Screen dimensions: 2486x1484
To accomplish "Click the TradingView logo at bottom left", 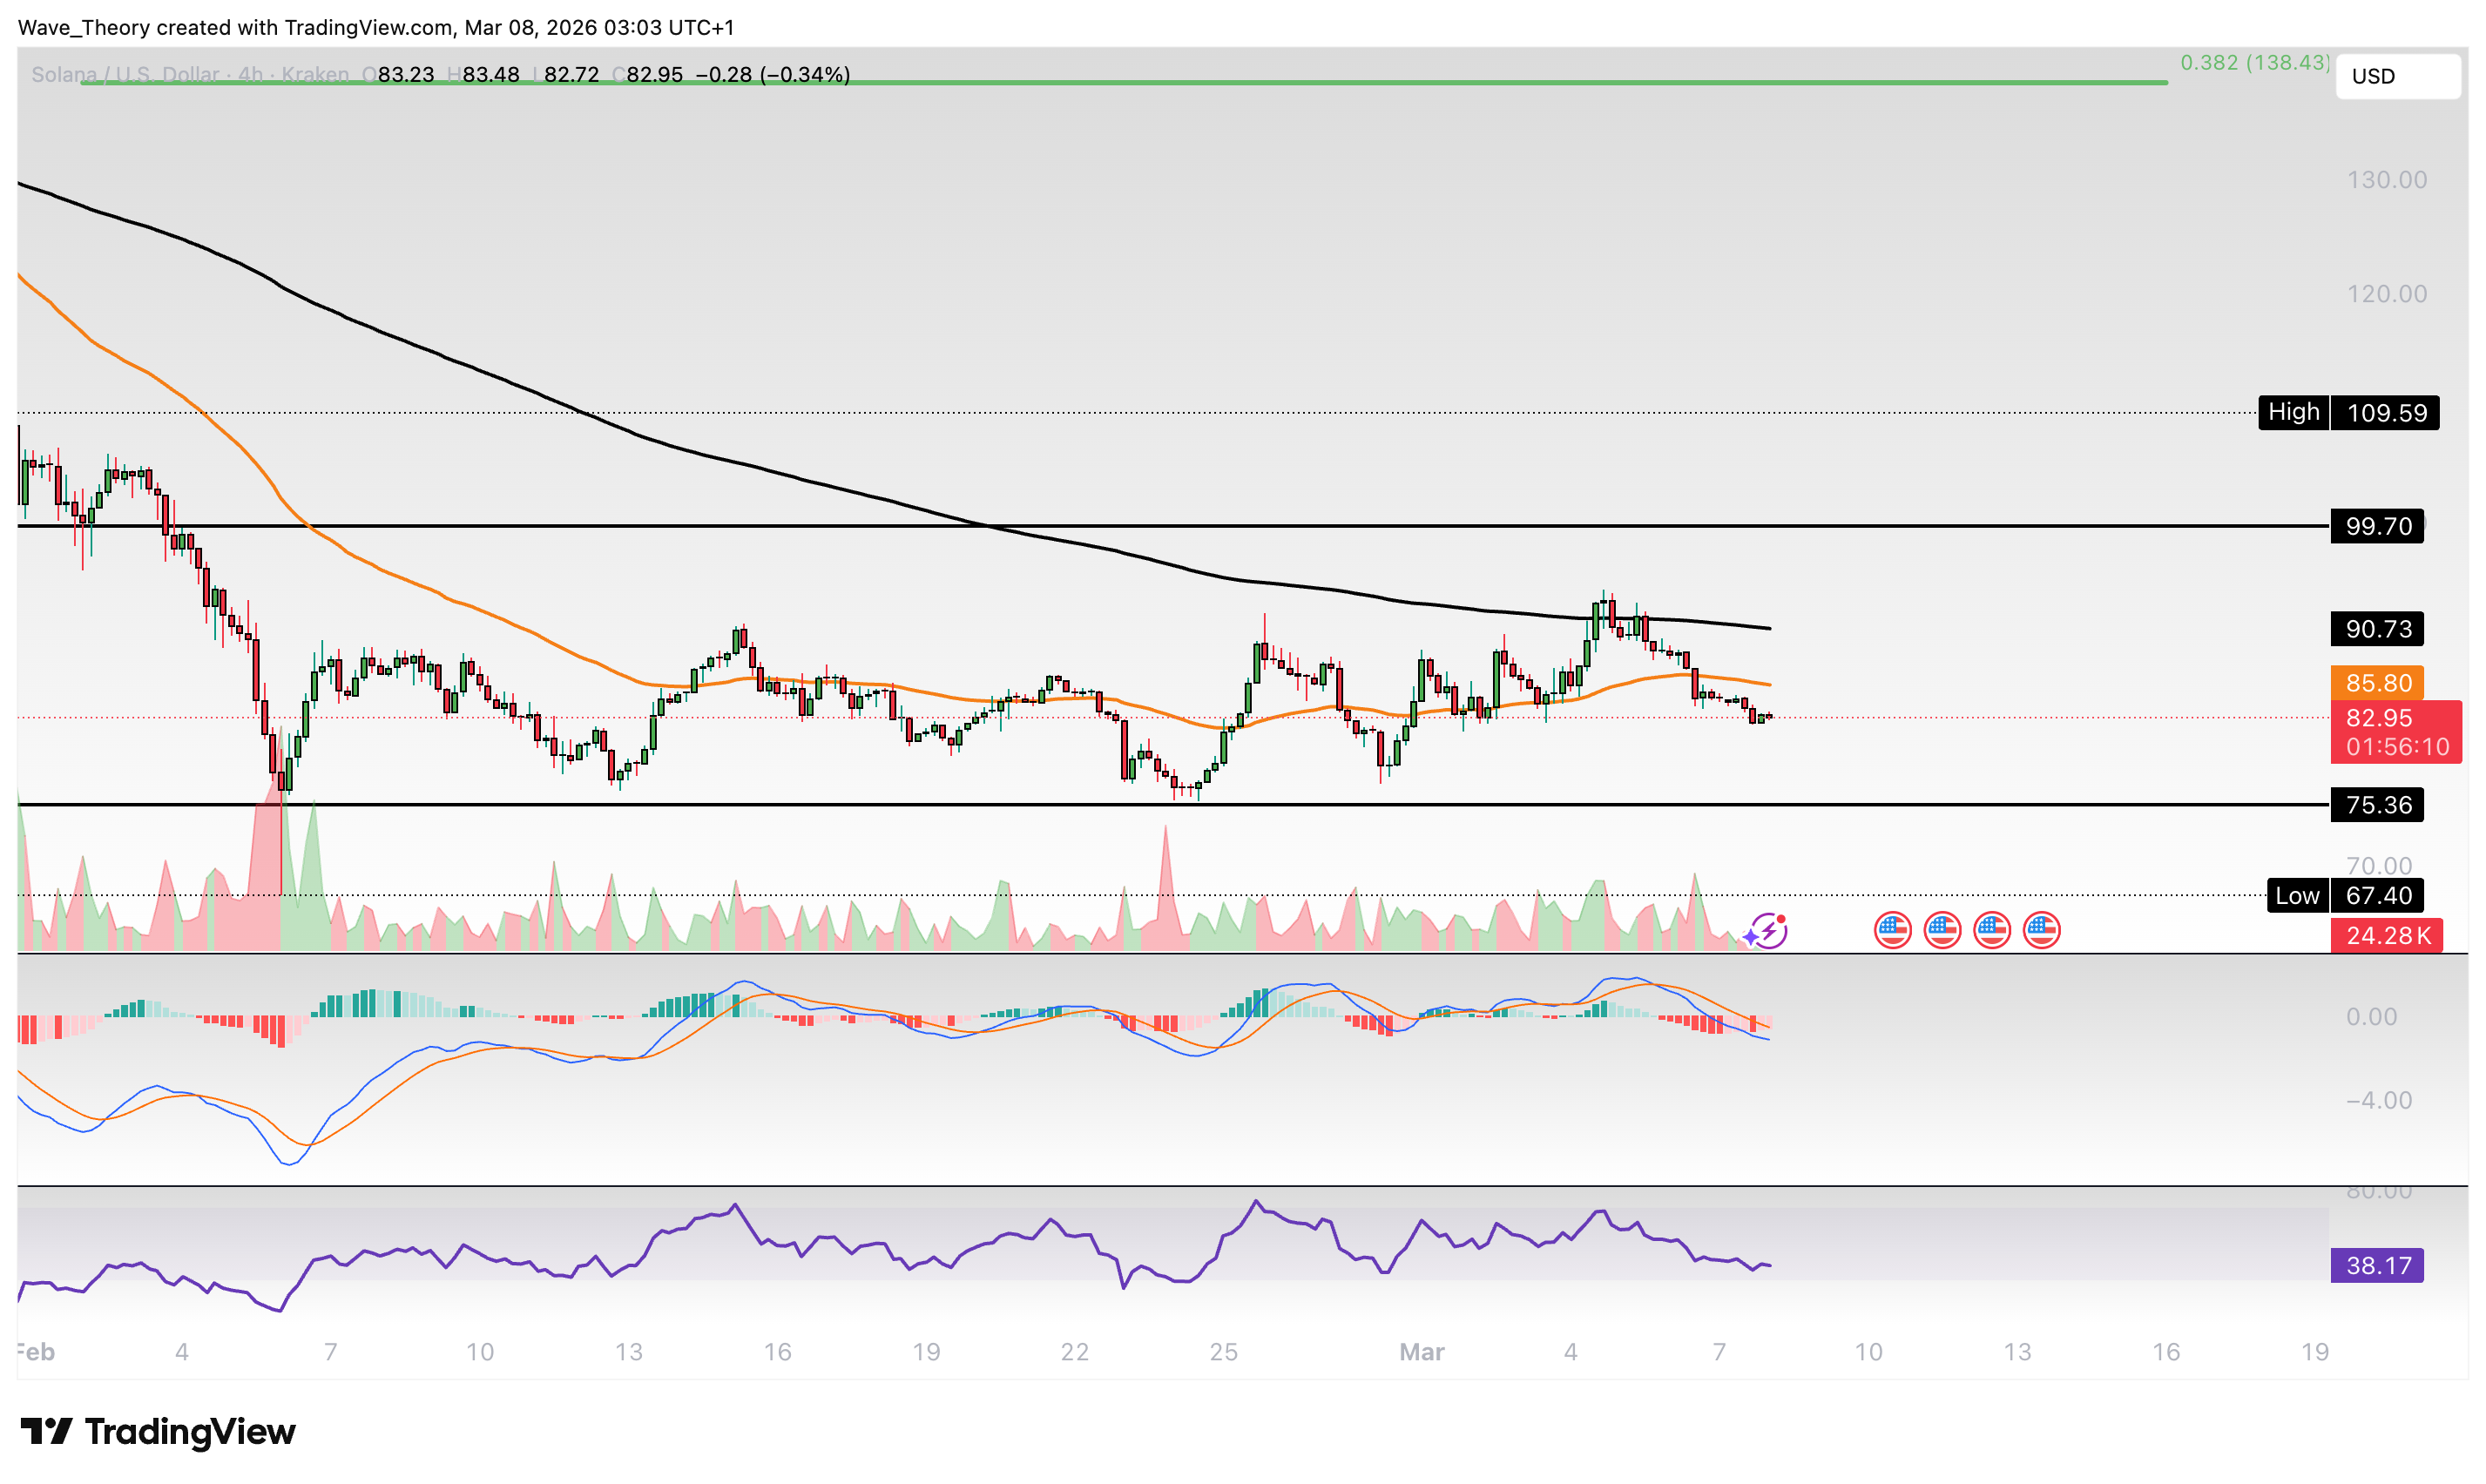I will click(158, 1431).
